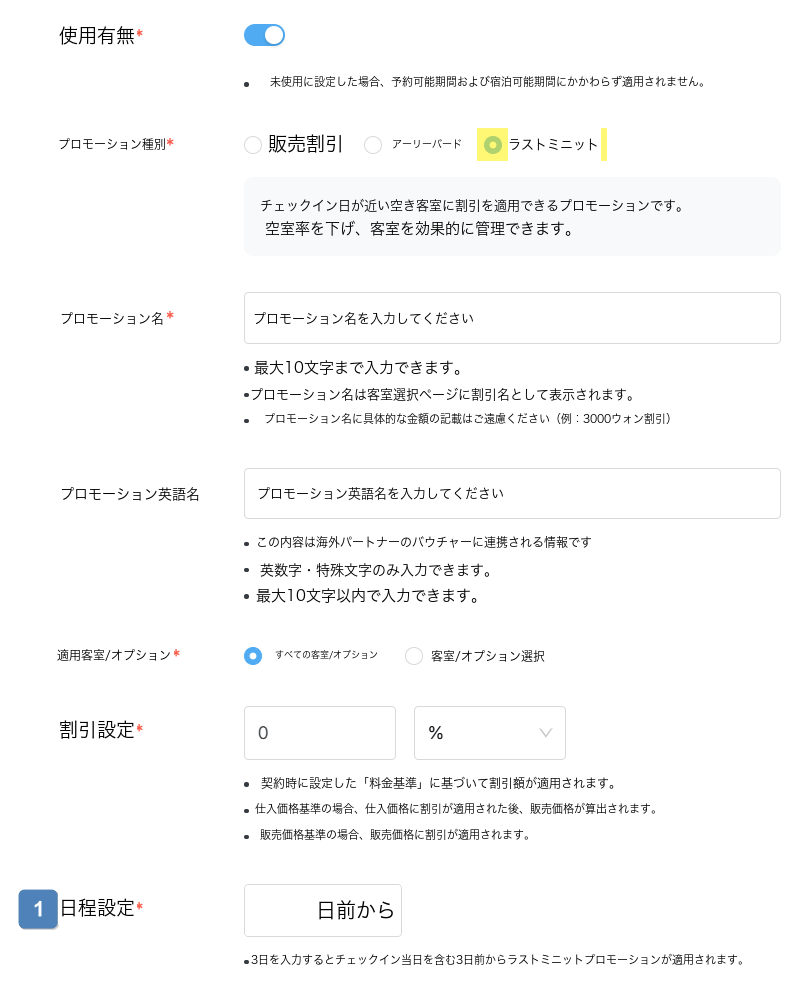Screen dimensions: 808x986
Task: Click the ラストミニット label text
Action: pyautogui.click(x=553, y=145)
